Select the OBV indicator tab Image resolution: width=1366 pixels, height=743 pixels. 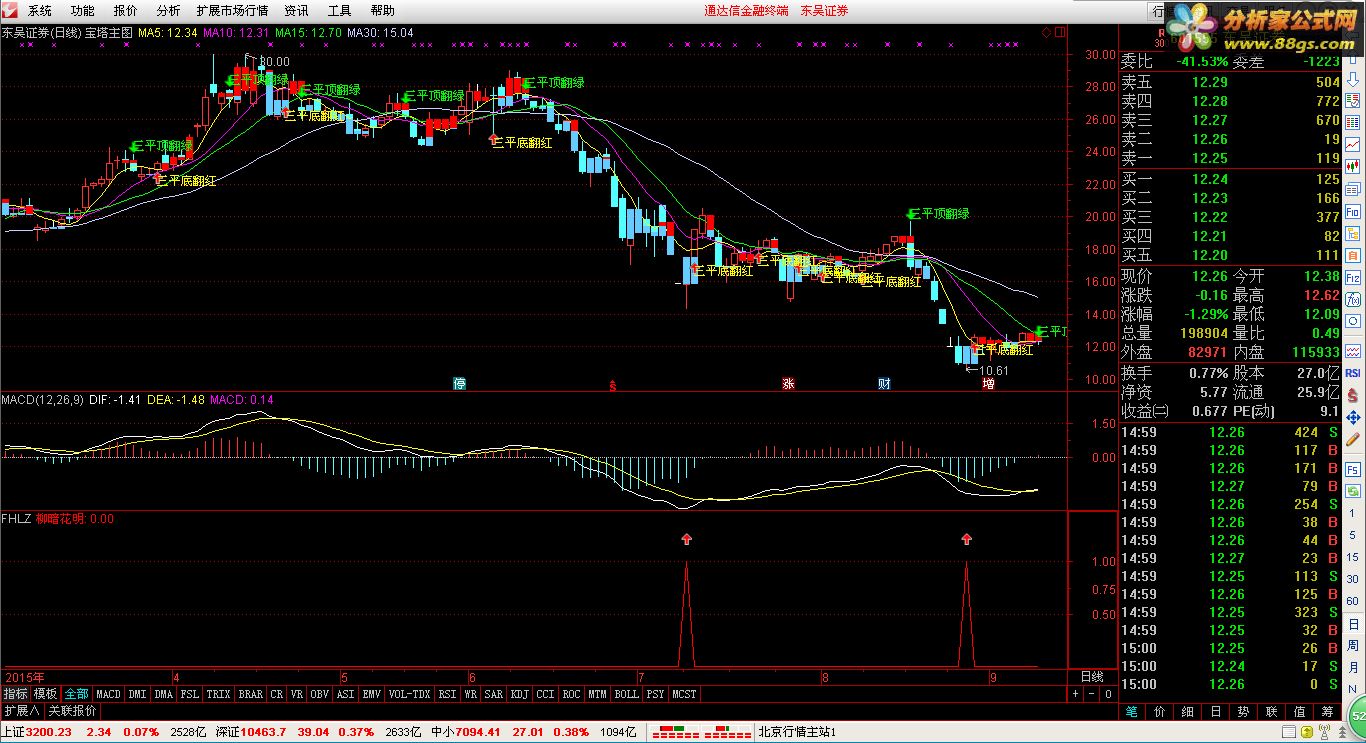coord(319,694)
